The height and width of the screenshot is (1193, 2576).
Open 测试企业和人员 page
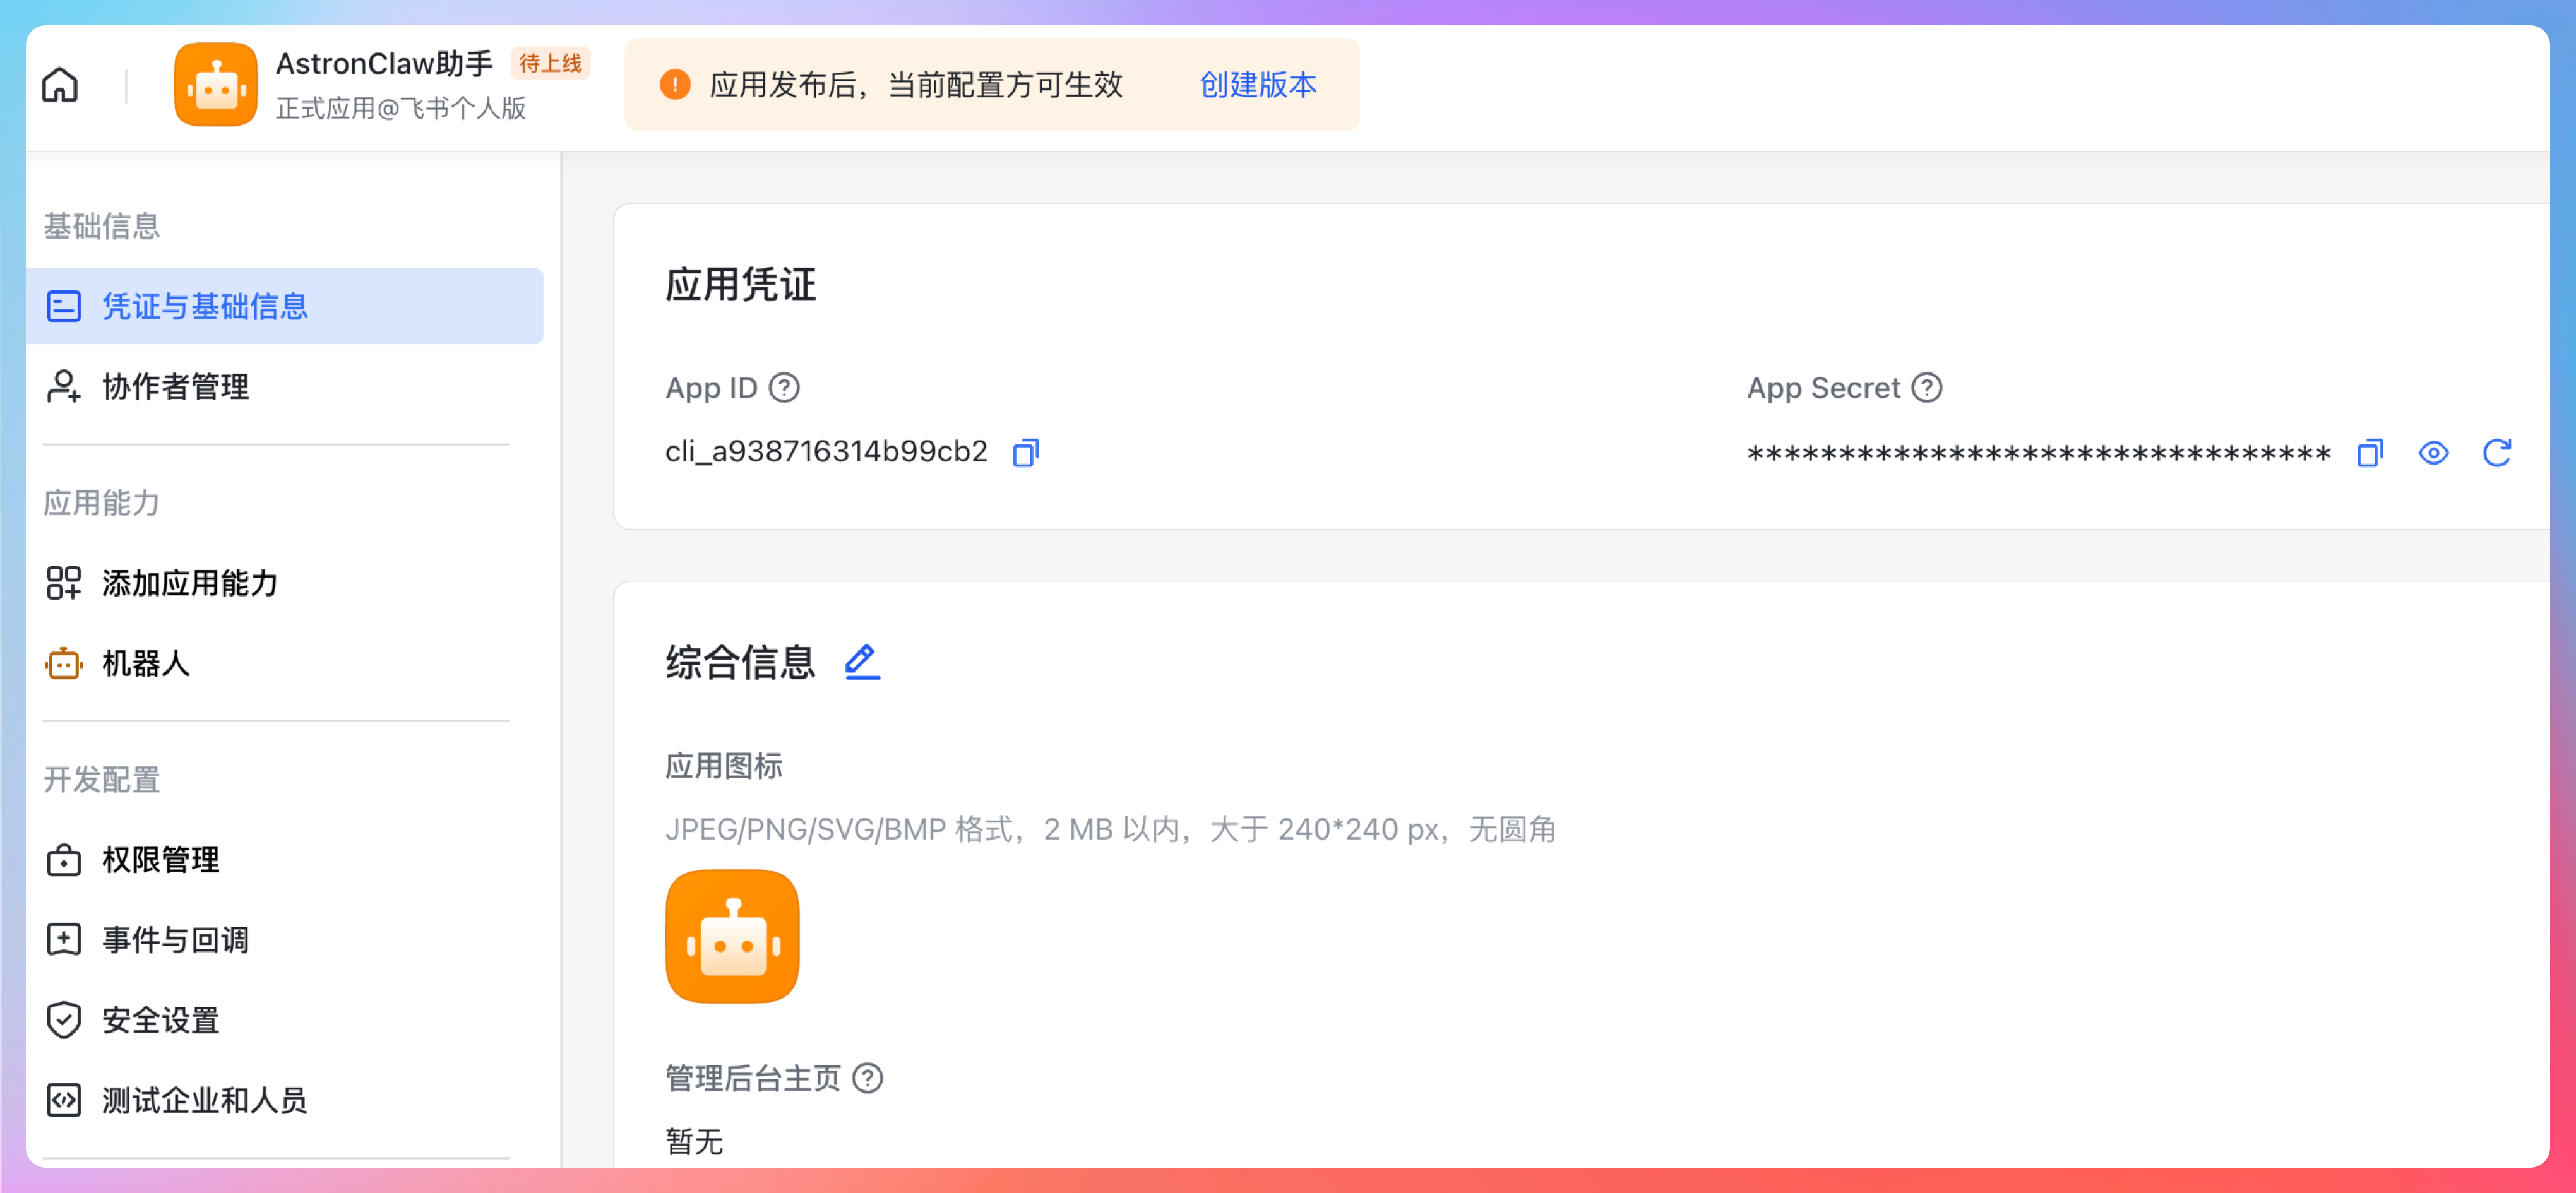pos(205,1100)
